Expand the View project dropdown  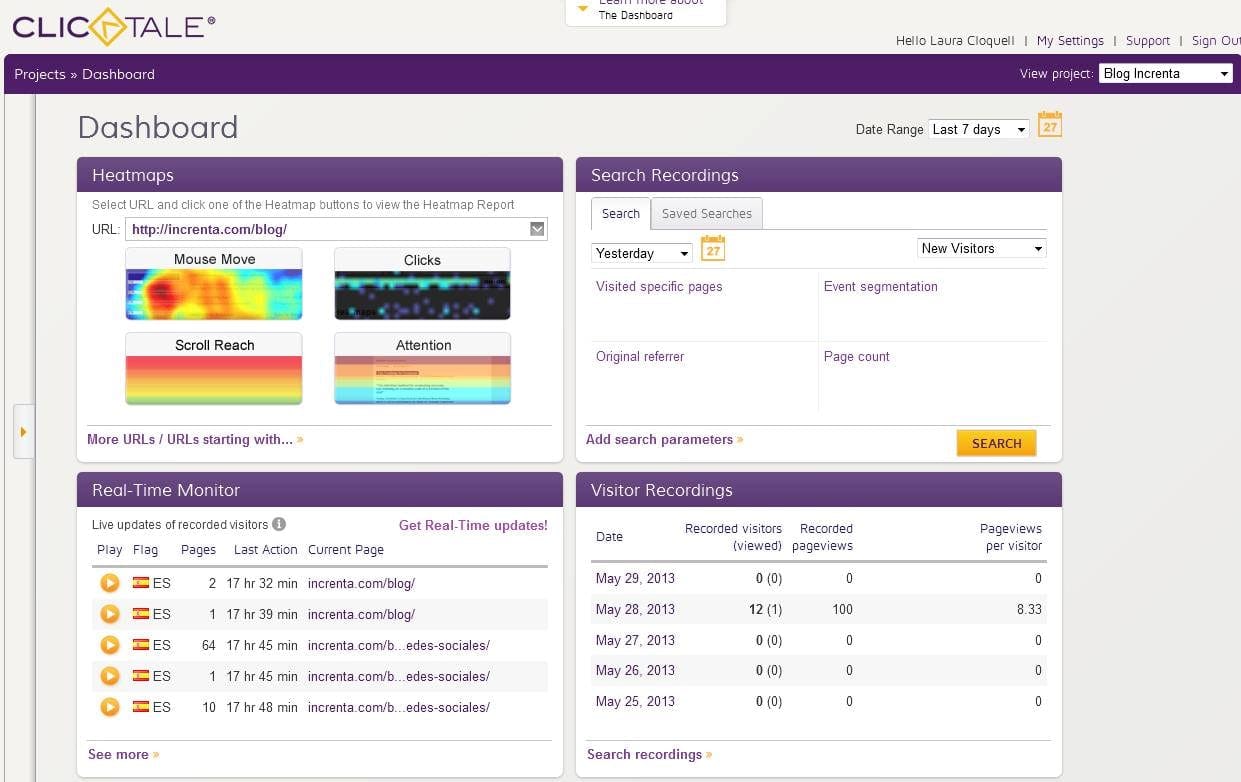tap(1165, 74)
